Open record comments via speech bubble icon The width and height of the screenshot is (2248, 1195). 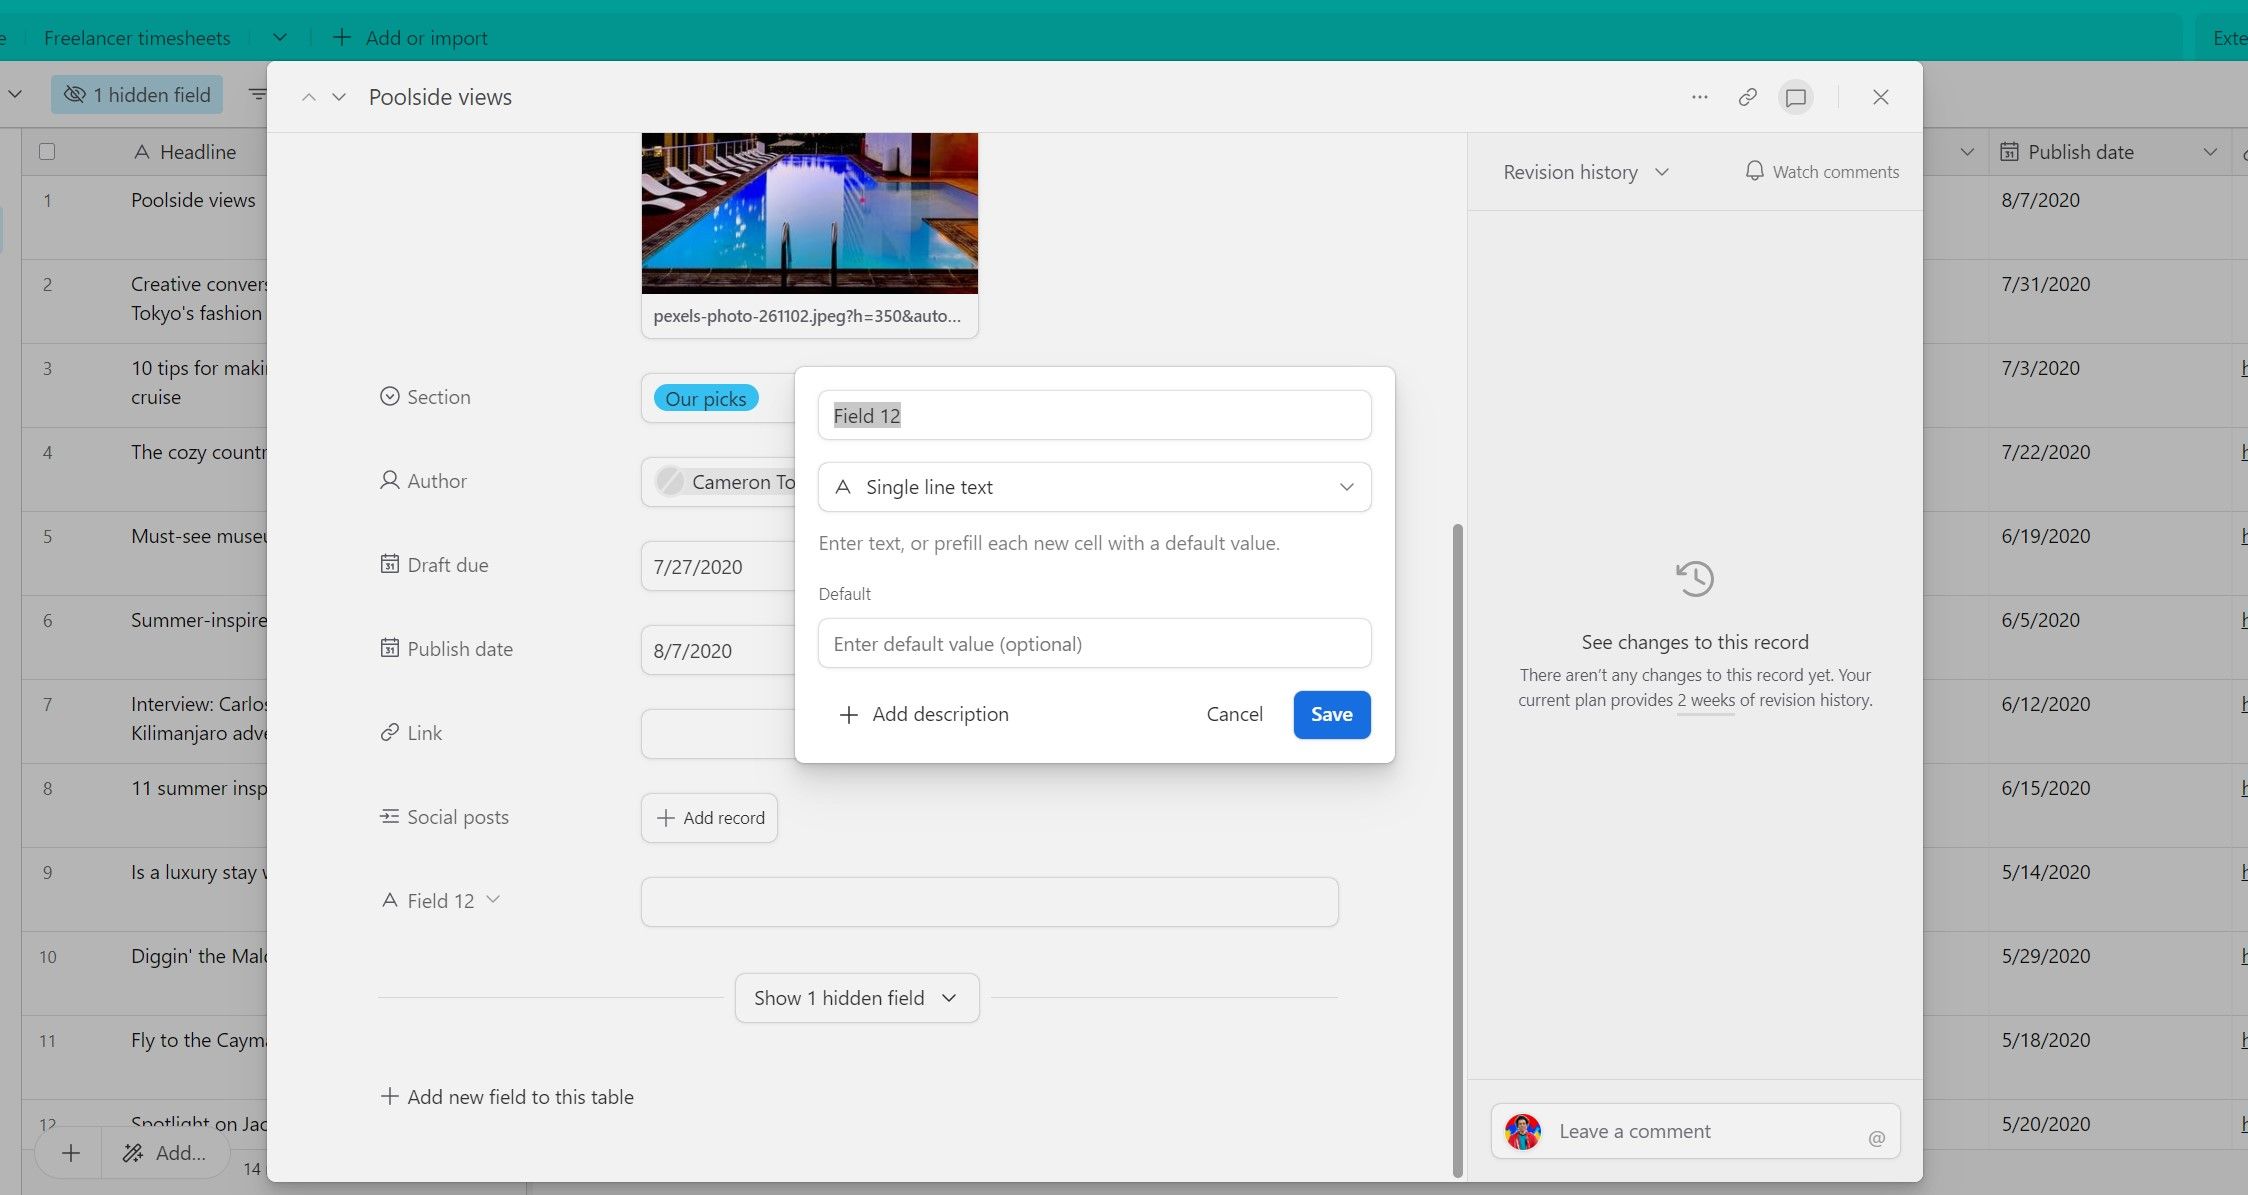tap(1795, 96)
